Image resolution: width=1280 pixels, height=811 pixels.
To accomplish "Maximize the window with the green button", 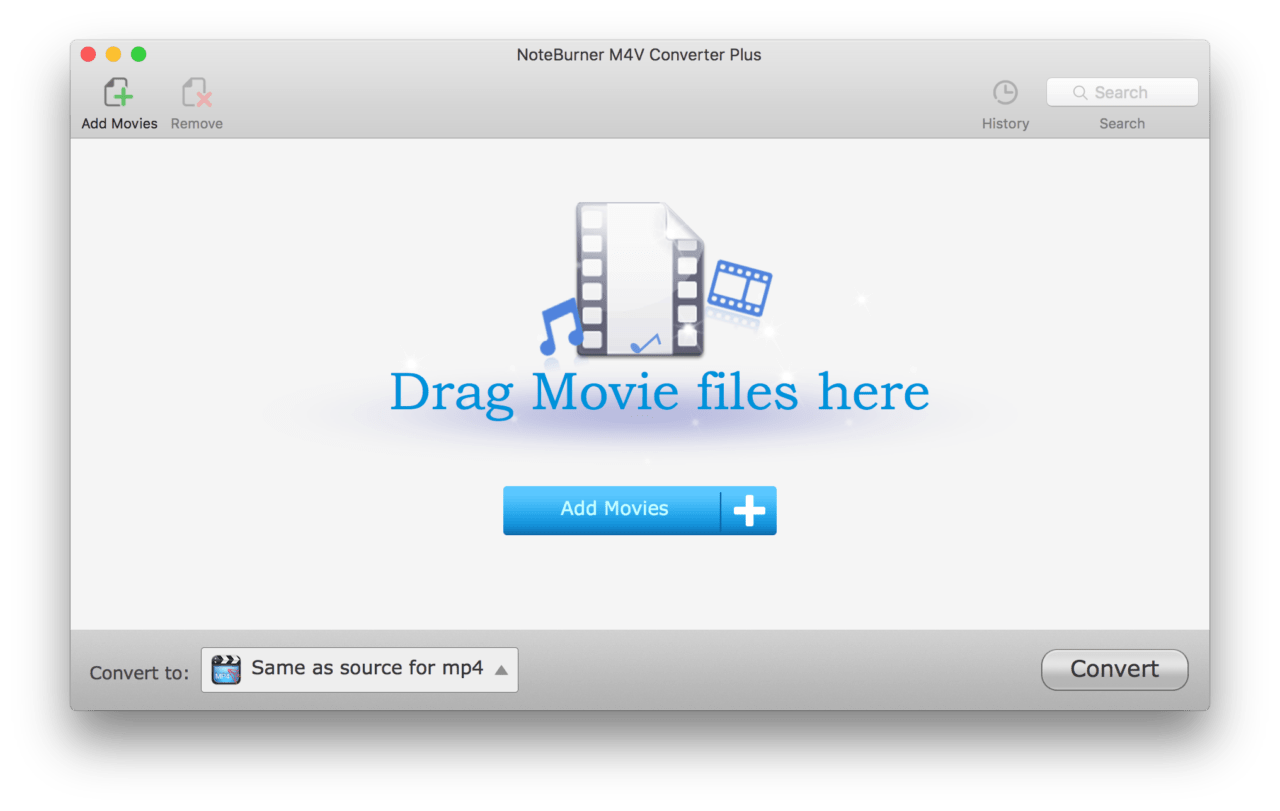I will coord(138,54).
